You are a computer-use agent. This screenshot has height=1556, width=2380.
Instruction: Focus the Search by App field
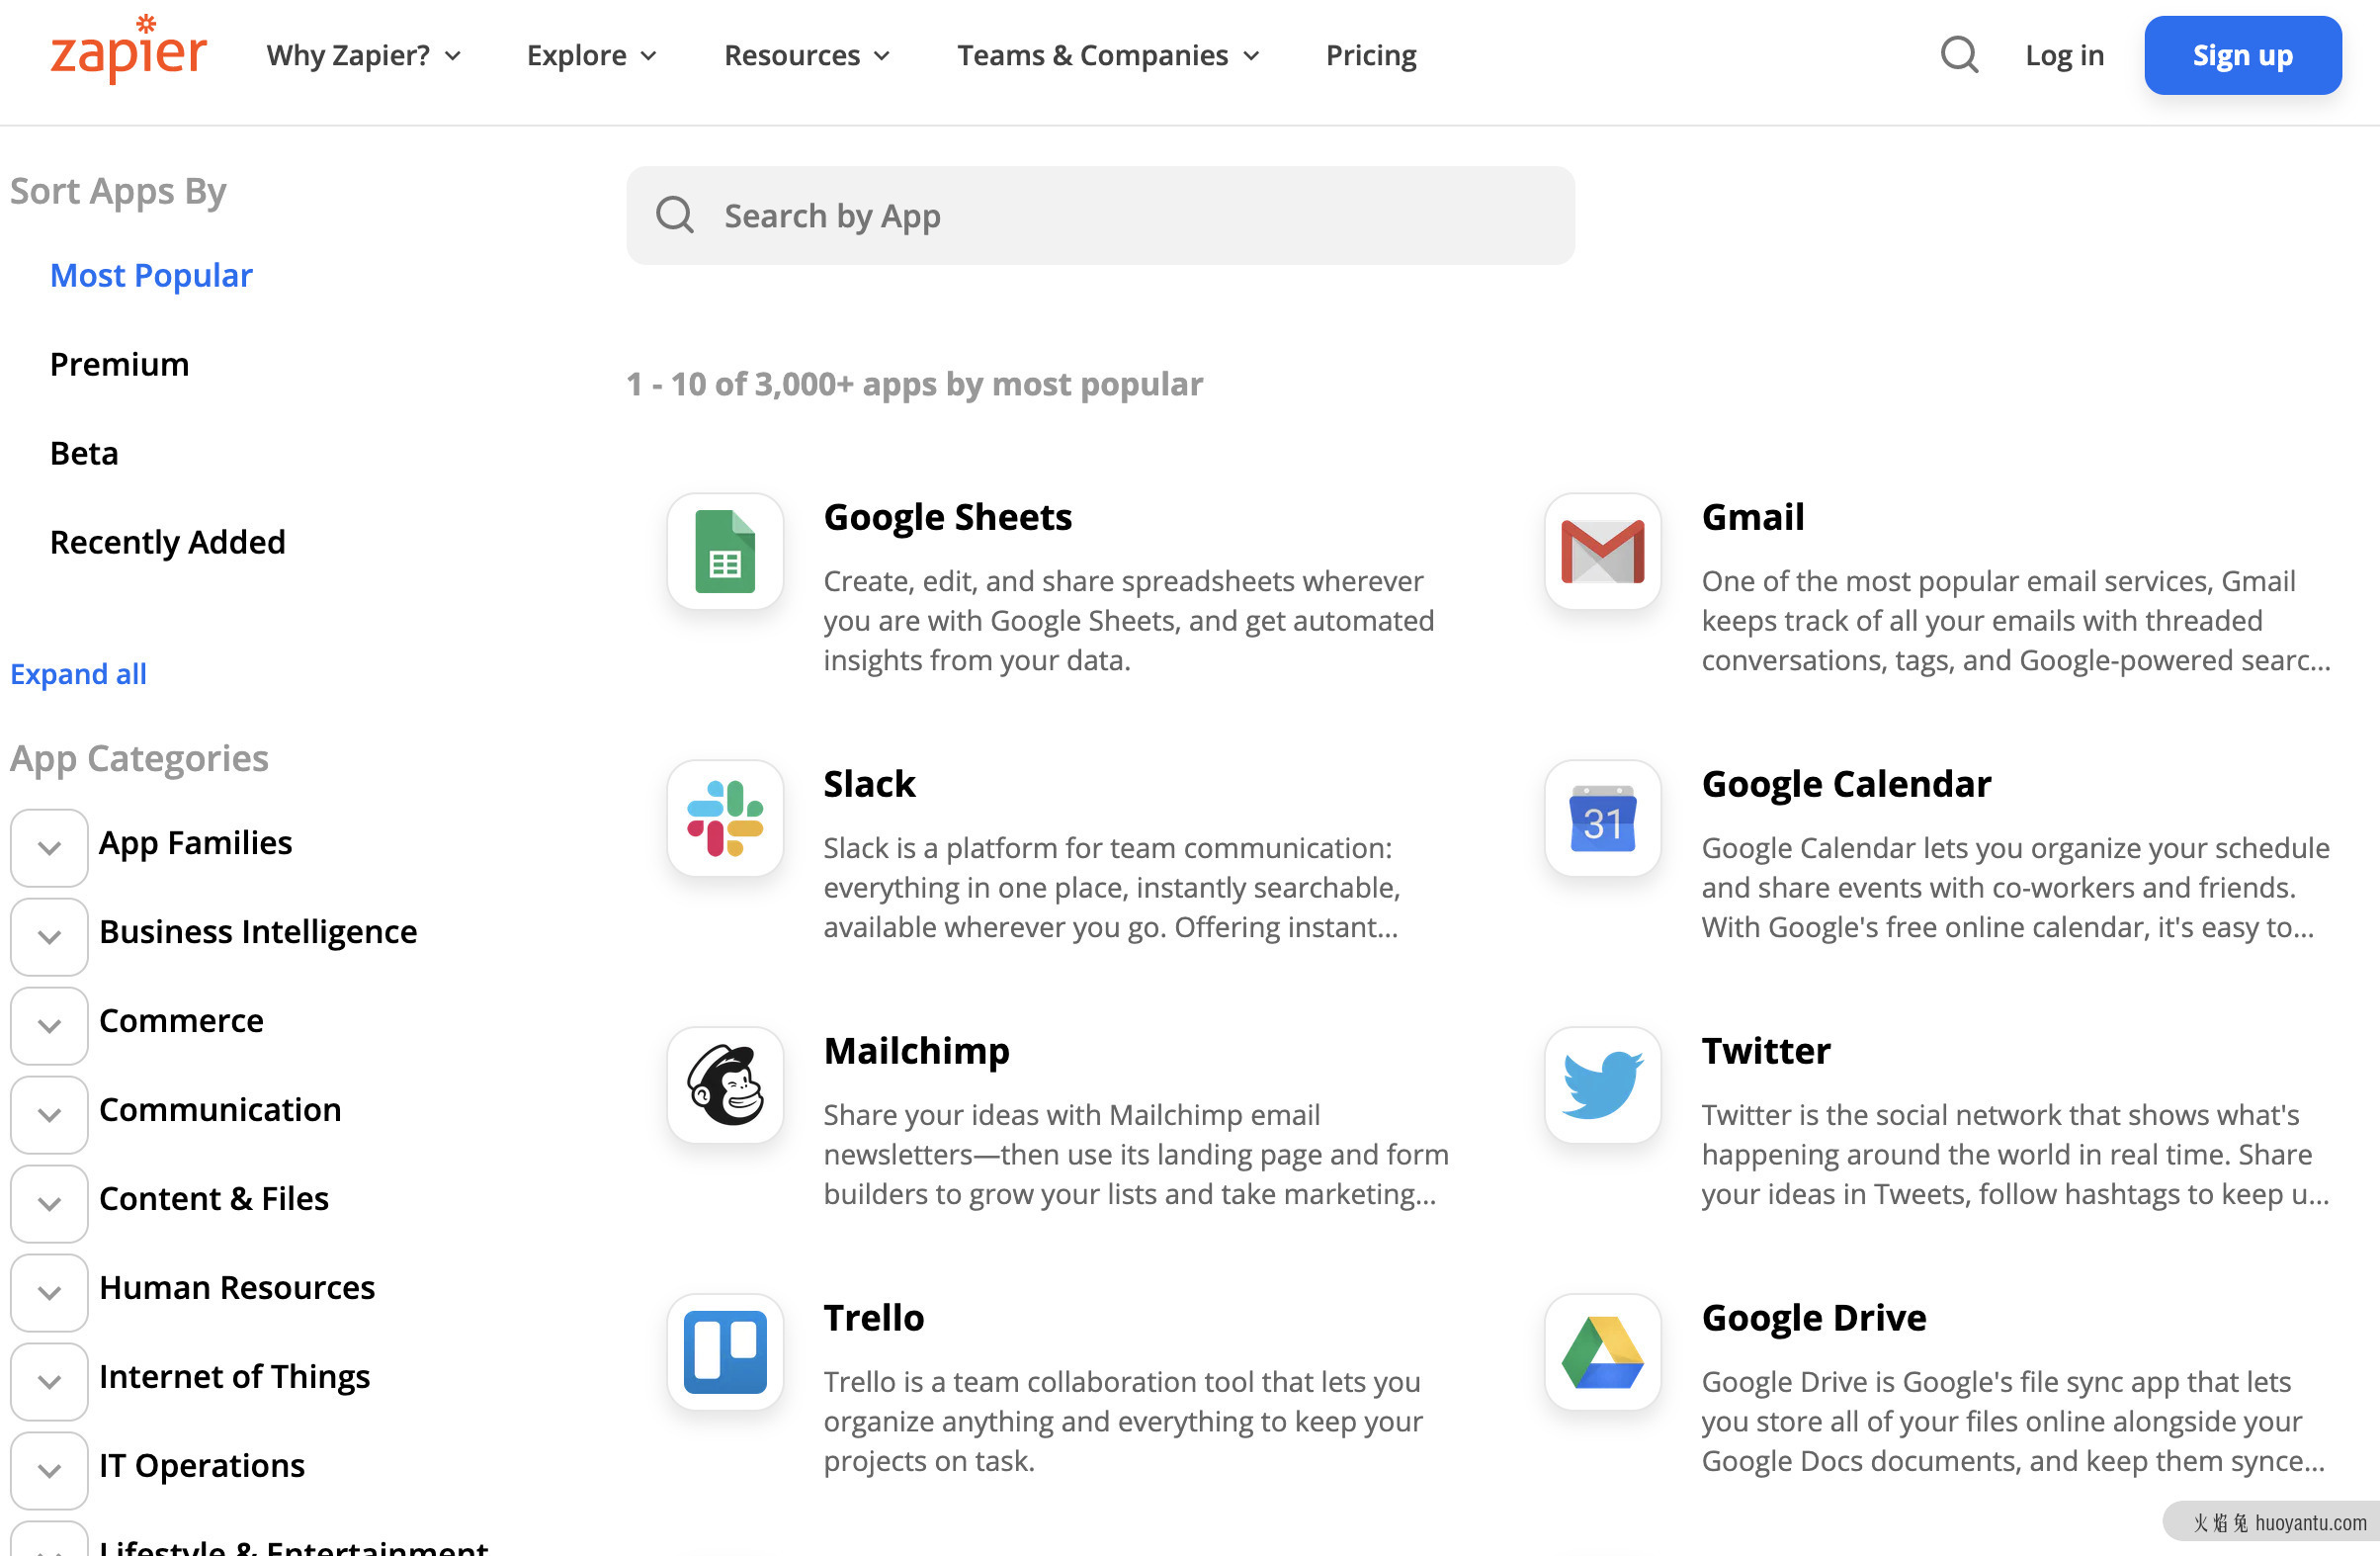point(1100,215)
